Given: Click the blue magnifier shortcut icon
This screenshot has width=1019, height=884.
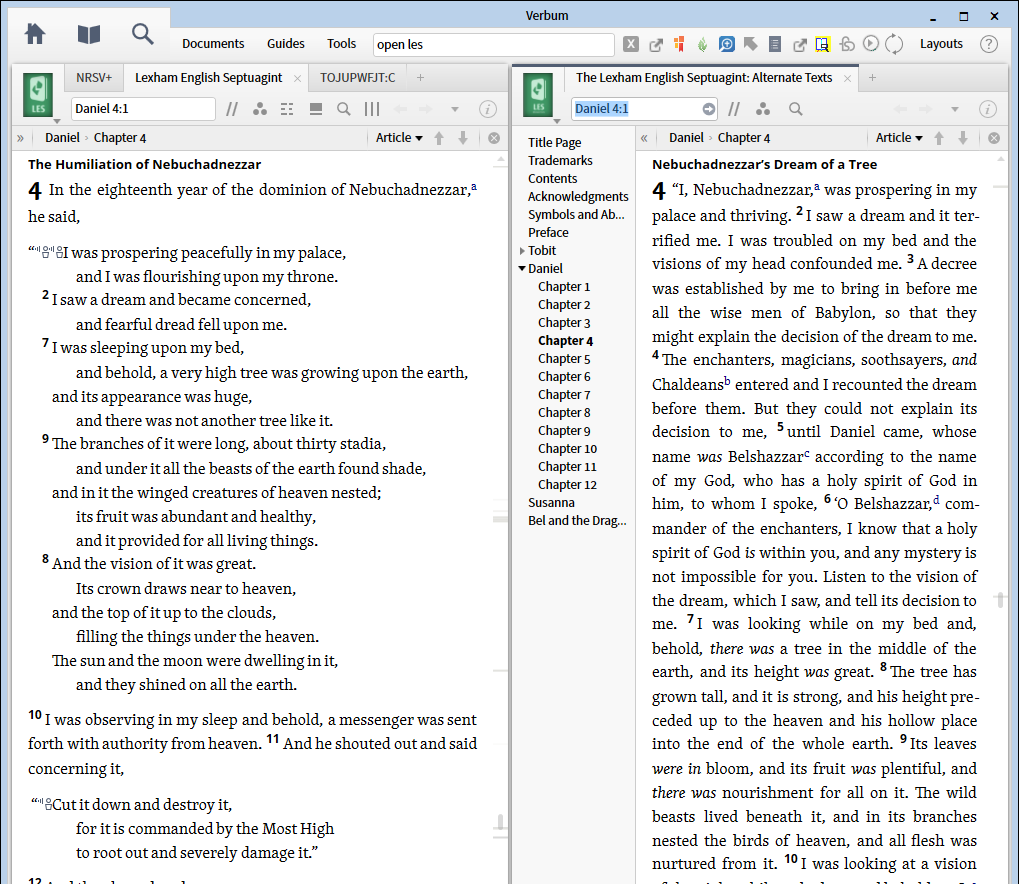Looking at the screenshot, I should [x=727, y=44].
